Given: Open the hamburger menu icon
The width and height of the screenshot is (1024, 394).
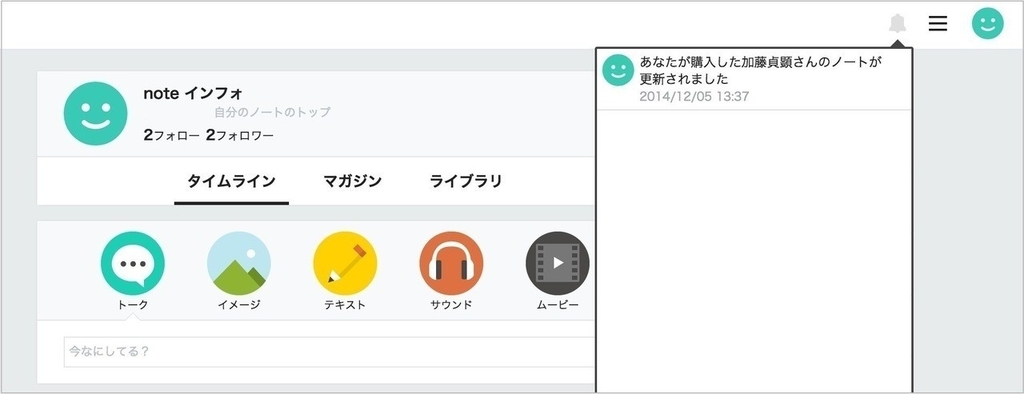Looking at the screenshot, I should tap(938, 24).
